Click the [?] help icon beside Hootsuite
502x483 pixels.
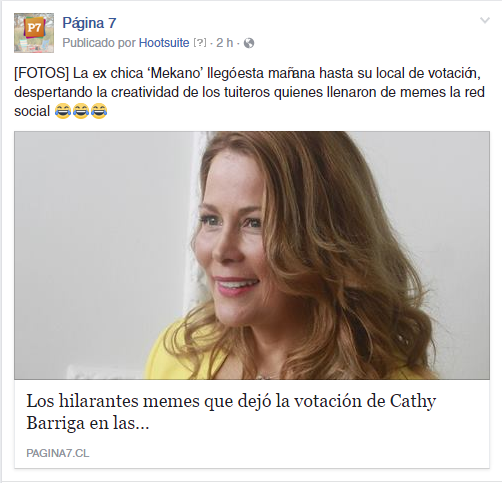pyautogui.click(x=200, y=43)
